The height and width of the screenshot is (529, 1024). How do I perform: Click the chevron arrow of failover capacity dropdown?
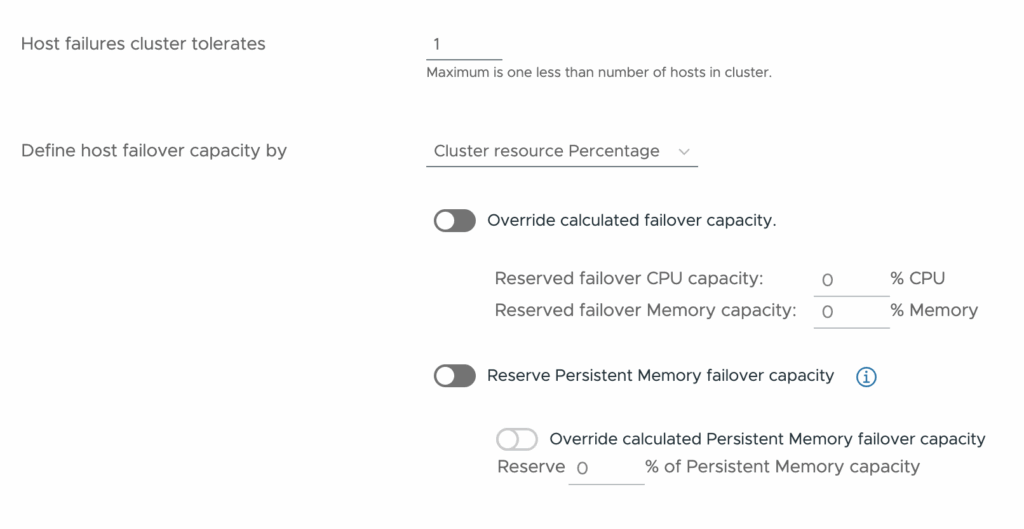click(x=684, y=151)
